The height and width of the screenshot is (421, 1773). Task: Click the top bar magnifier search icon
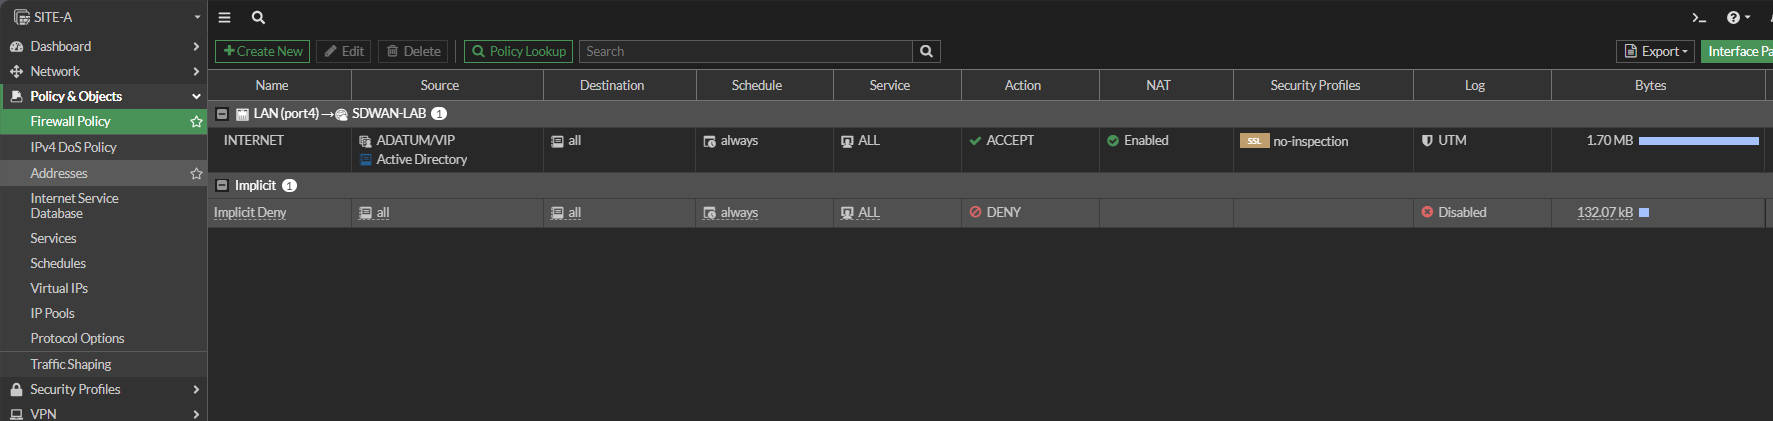coord(258,17)
